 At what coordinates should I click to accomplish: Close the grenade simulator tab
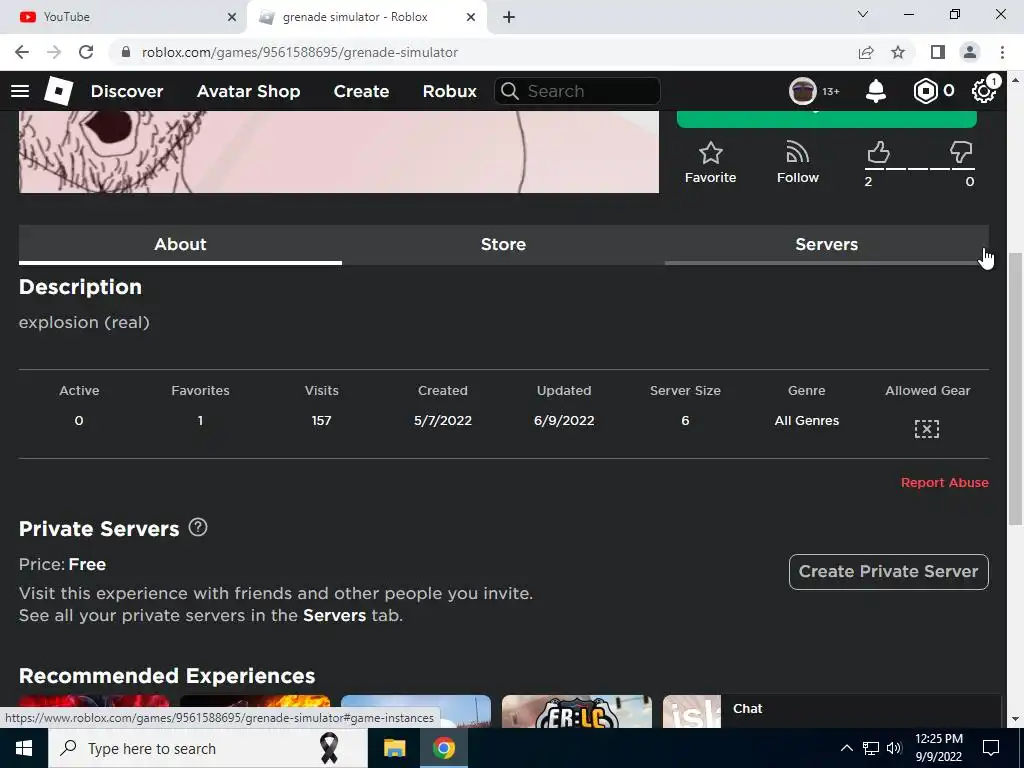coord(471,17)
